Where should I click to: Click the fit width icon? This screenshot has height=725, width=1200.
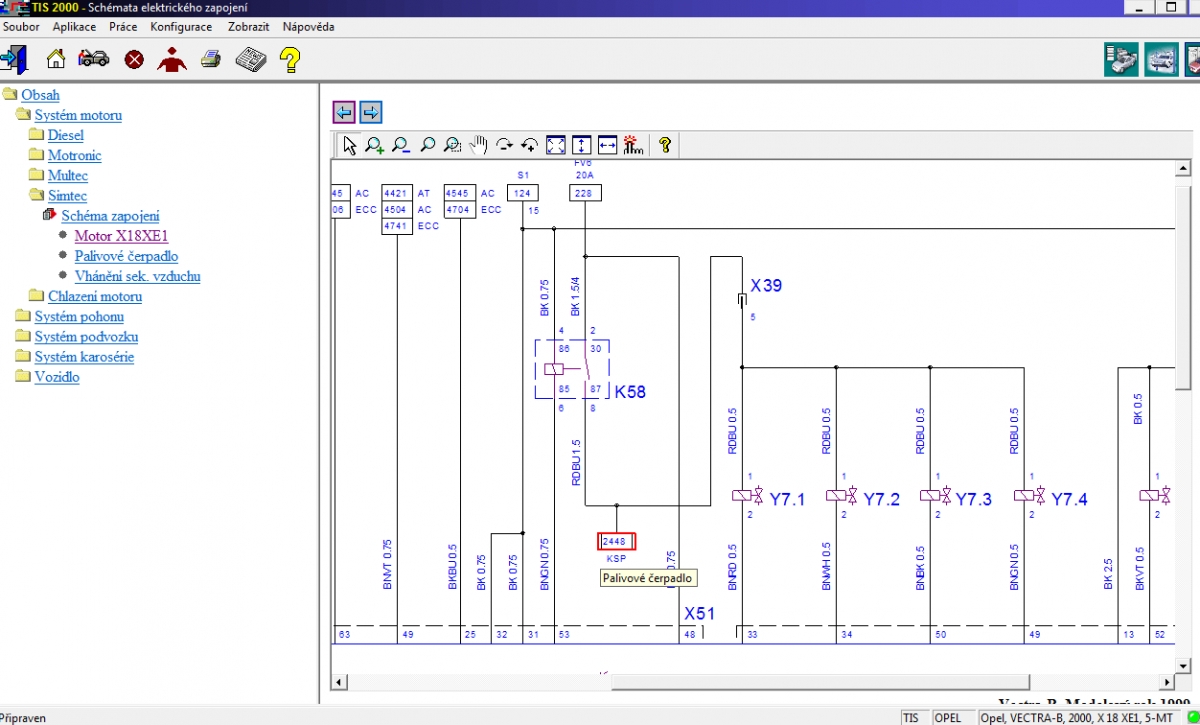[x=607, y=145]
